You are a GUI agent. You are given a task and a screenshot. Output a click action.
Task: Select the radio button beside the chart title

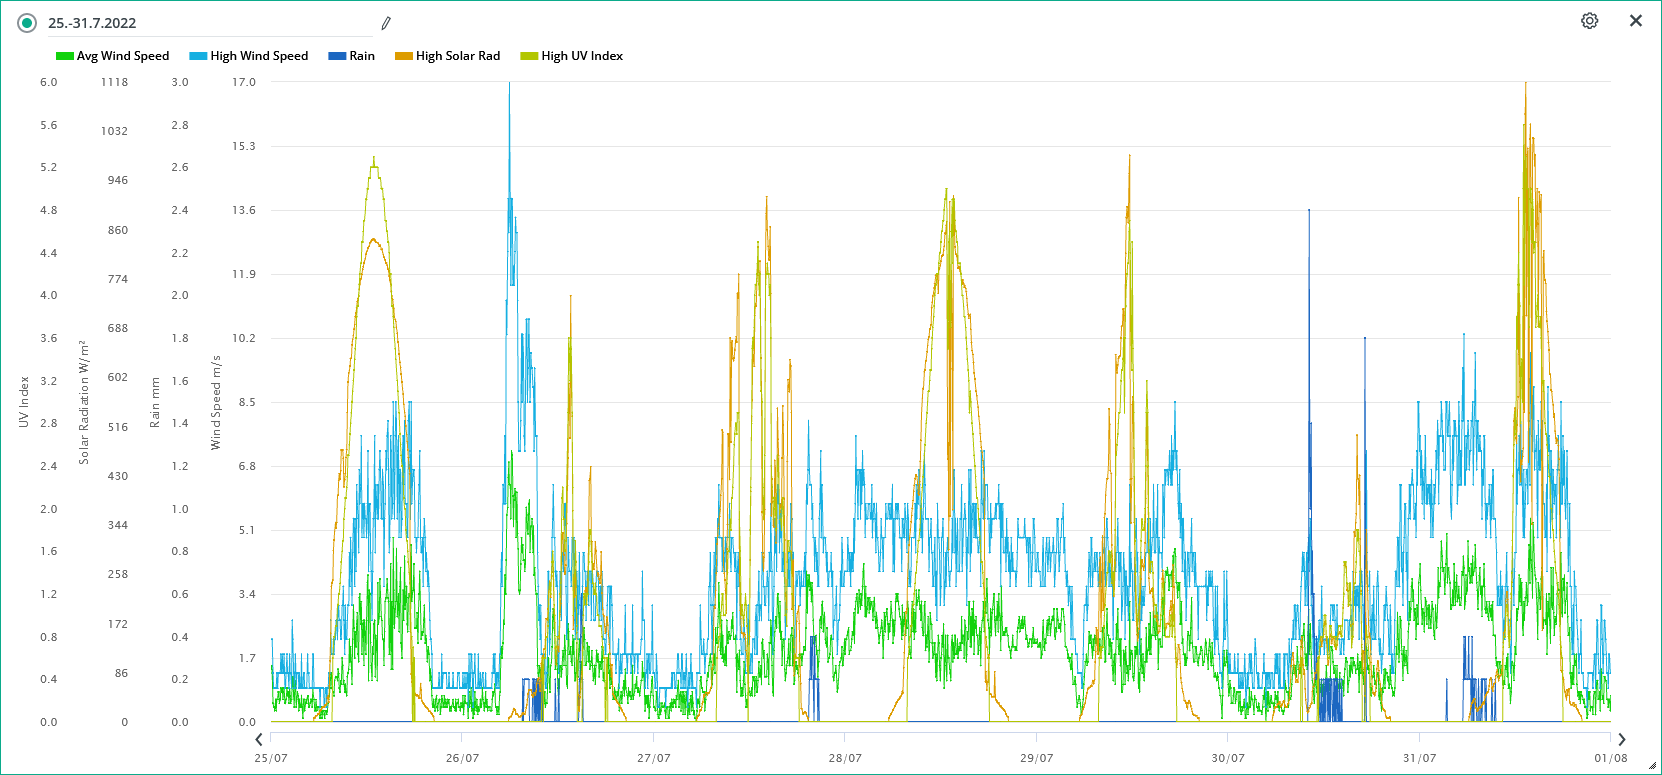(27, 23)
